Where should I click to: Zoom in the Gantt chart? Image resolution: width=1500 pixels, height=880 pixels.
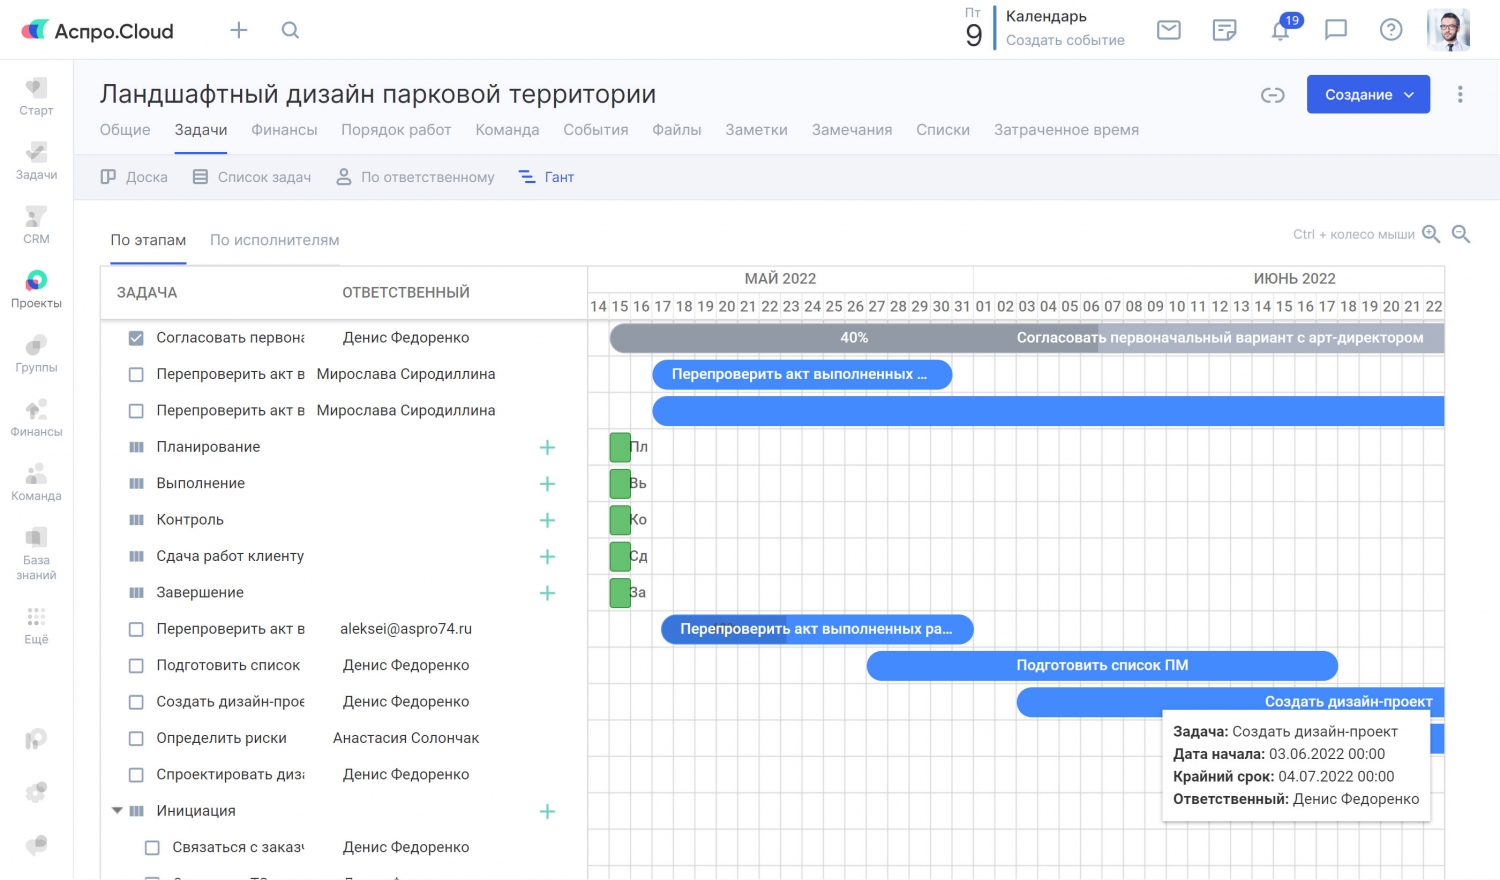pos(1431,234)
